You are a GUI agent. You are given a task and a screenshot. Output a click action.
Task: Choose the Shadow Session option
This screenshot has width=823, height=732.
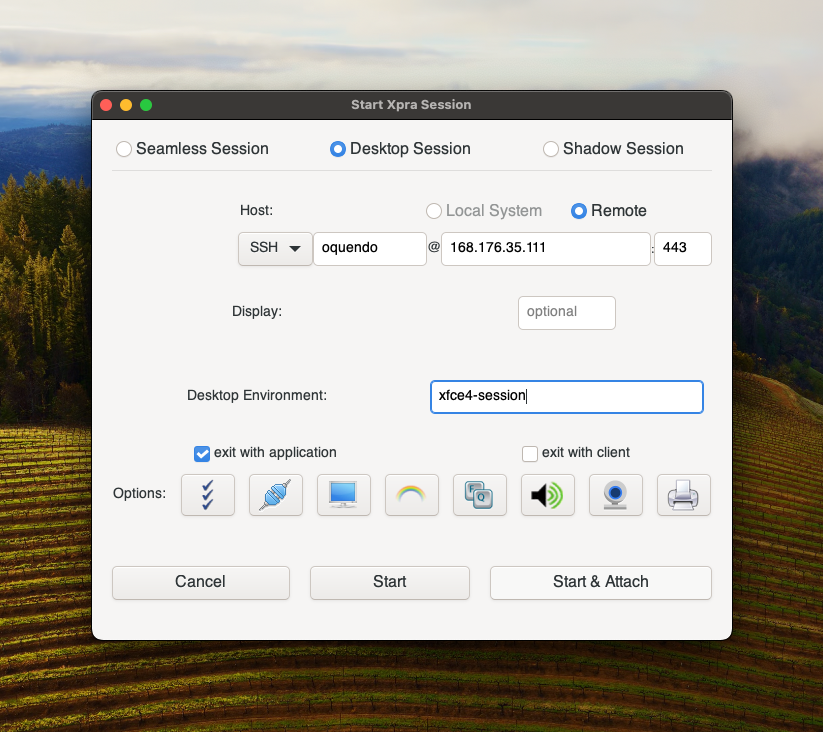pos(551,149)
